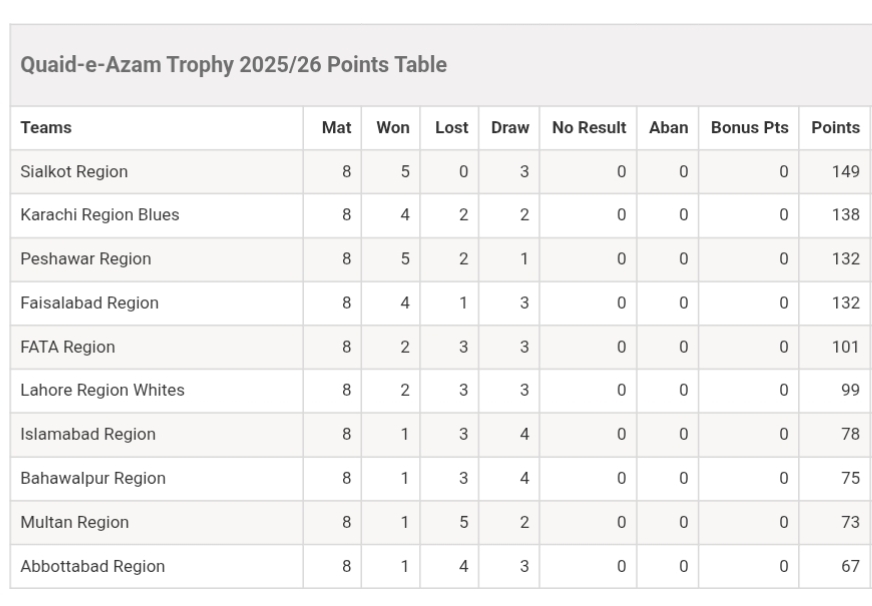Viewport: 872px width, 606px height.
Task: Sort by the Won column header
Action: point(393,128)
